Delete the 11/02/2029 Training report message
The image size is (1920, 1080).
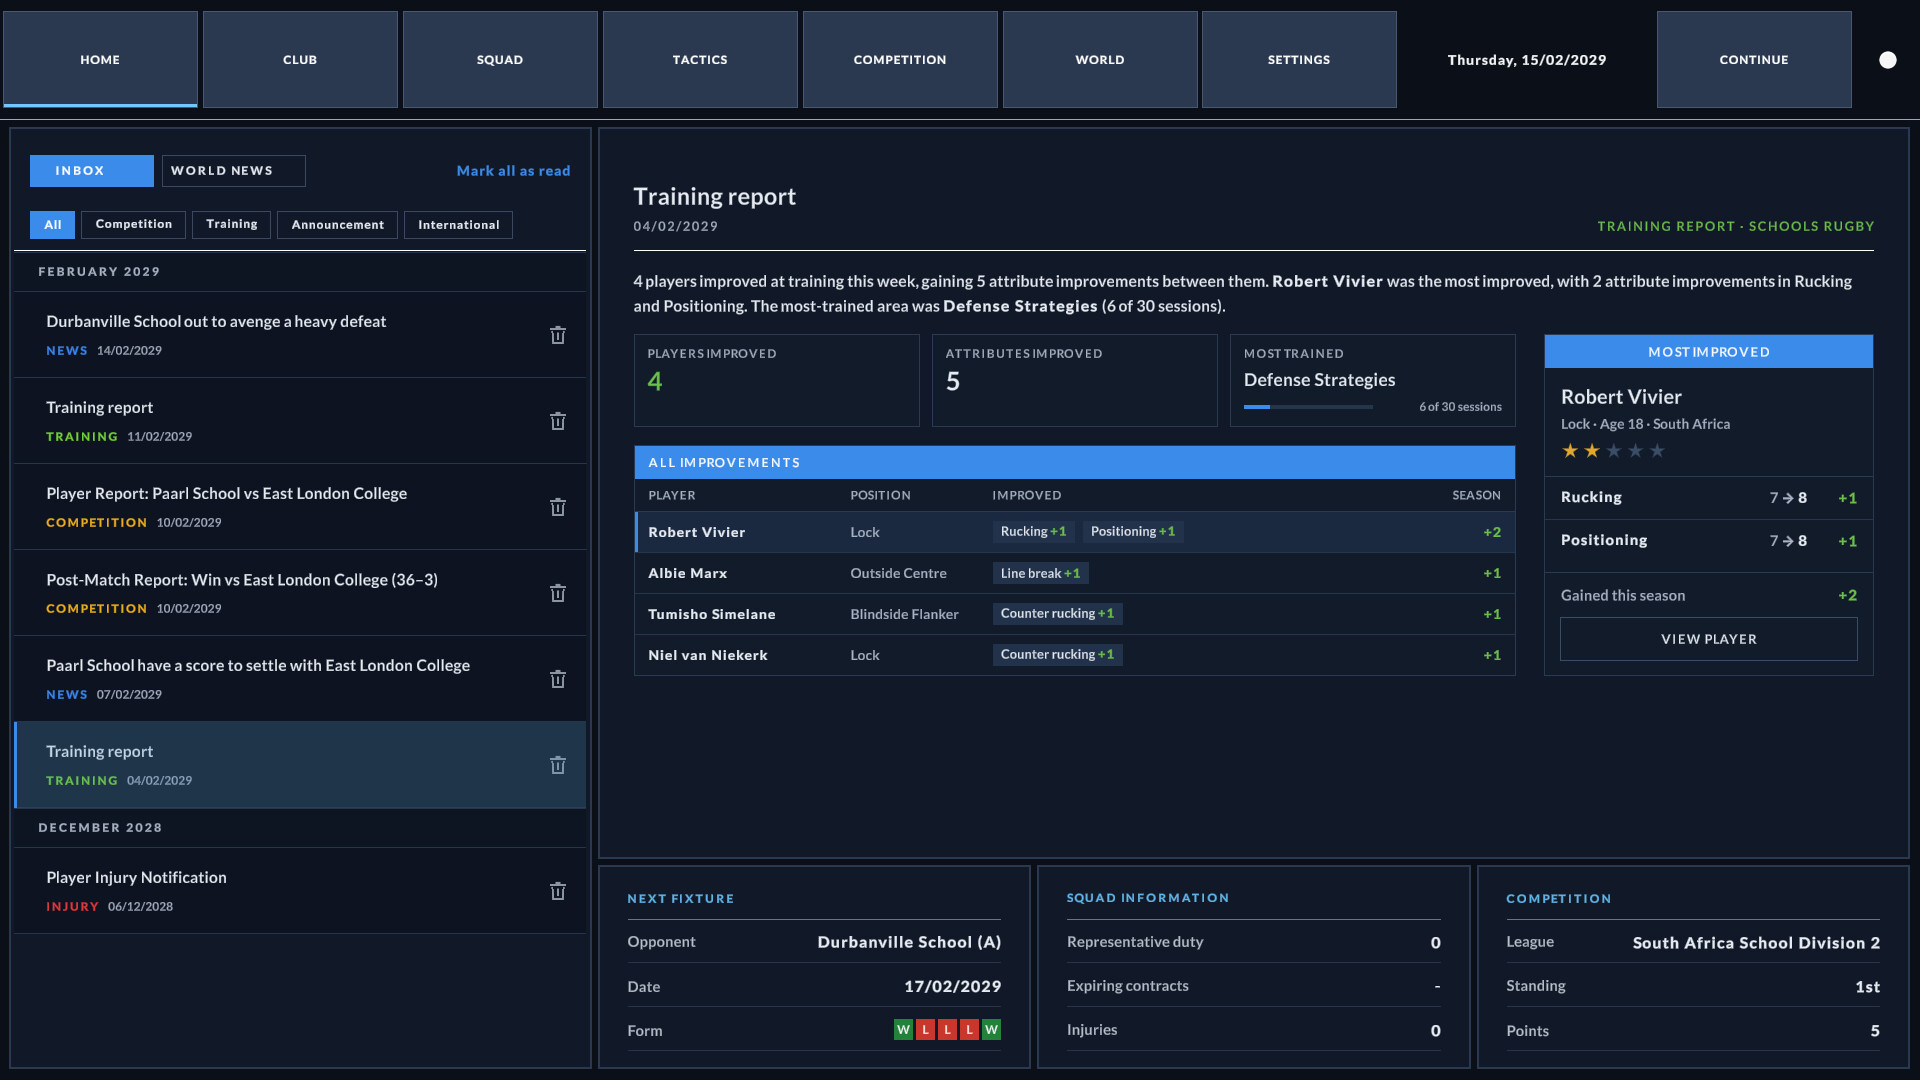[x=558, y=421]
